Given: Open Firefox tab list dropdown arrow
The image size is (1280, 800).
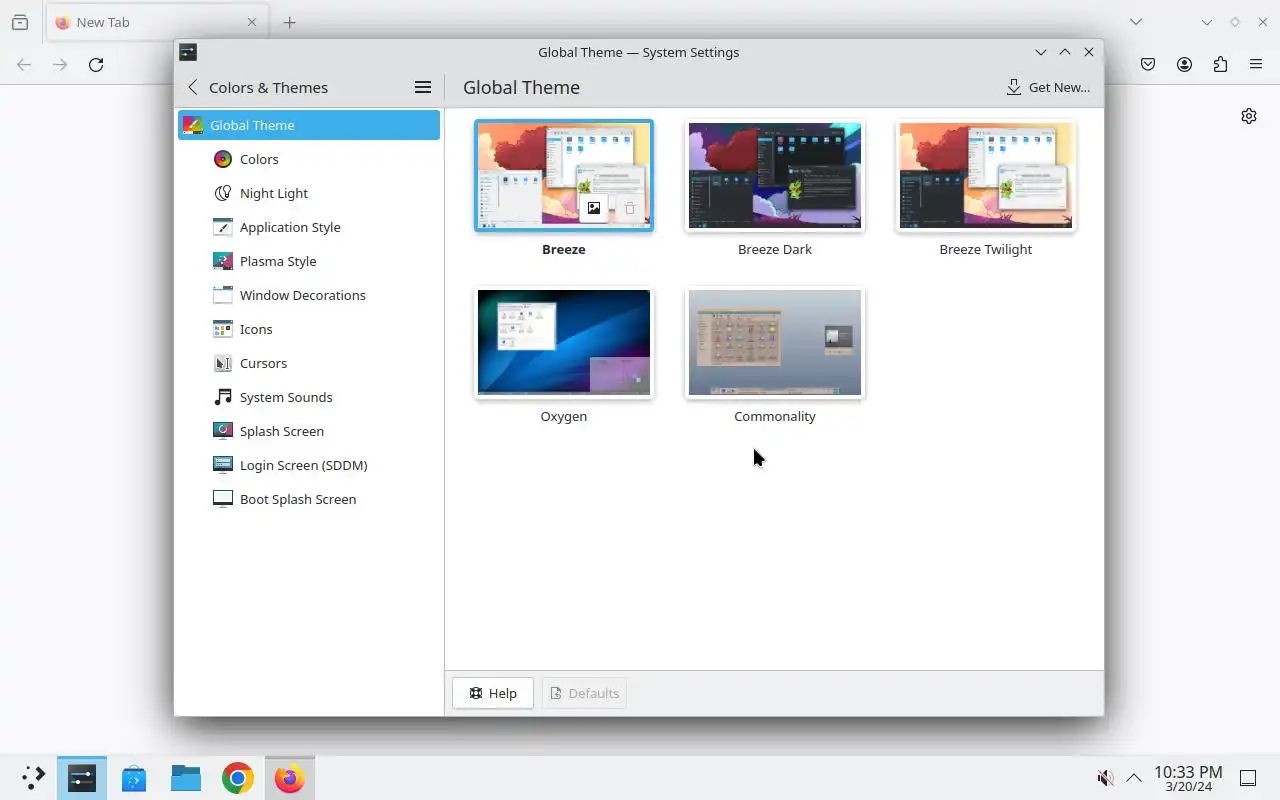Looking at the screenshot, I should pos(1136,22).
